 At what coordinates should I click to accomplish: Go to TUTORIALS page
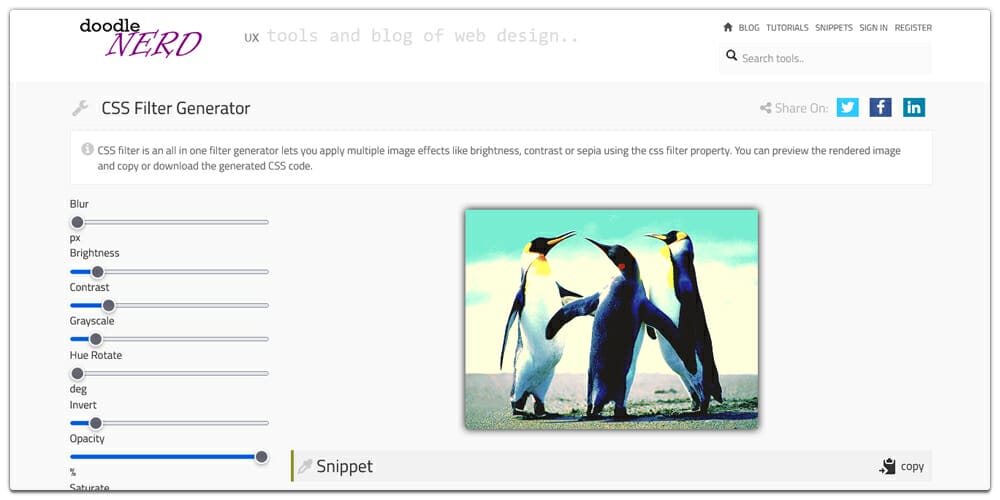tap(787, 28)
